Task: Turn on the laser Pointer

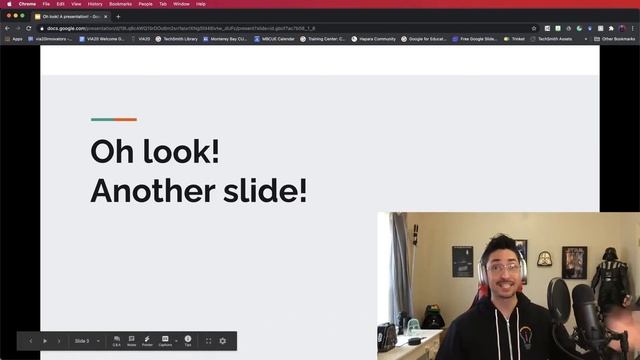Action: [147, 341]
